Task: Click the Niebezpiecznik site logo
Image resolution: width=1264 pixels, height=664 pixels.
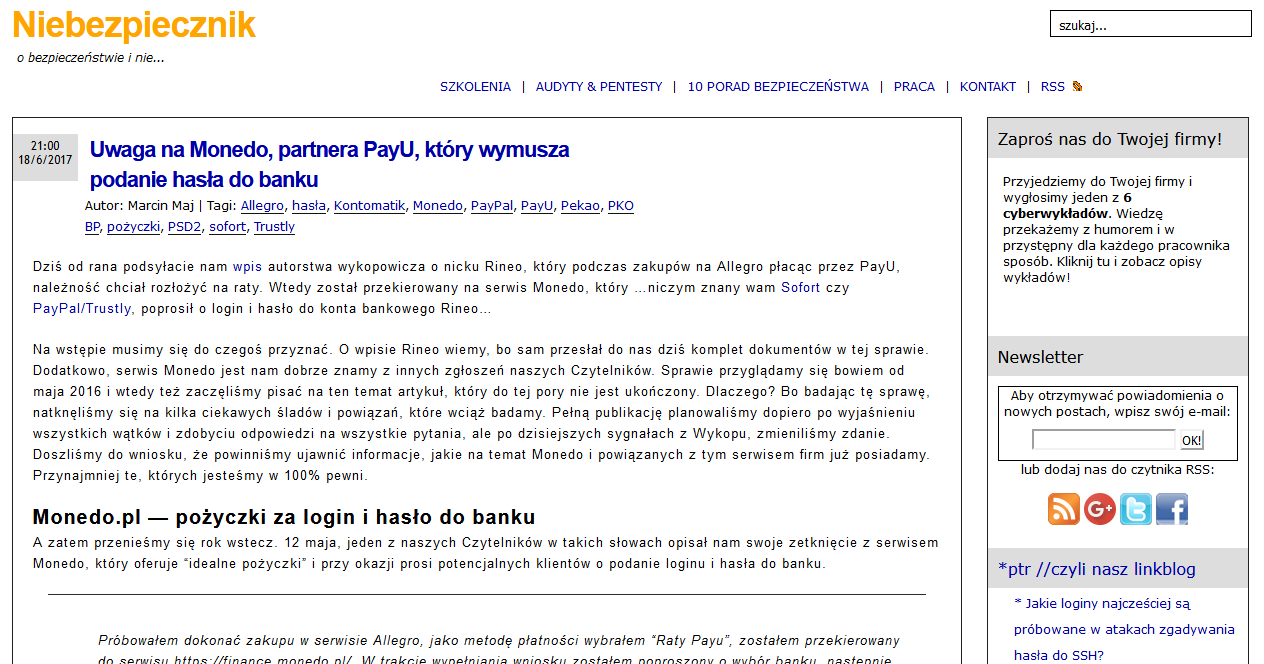Action: [134, 25]
